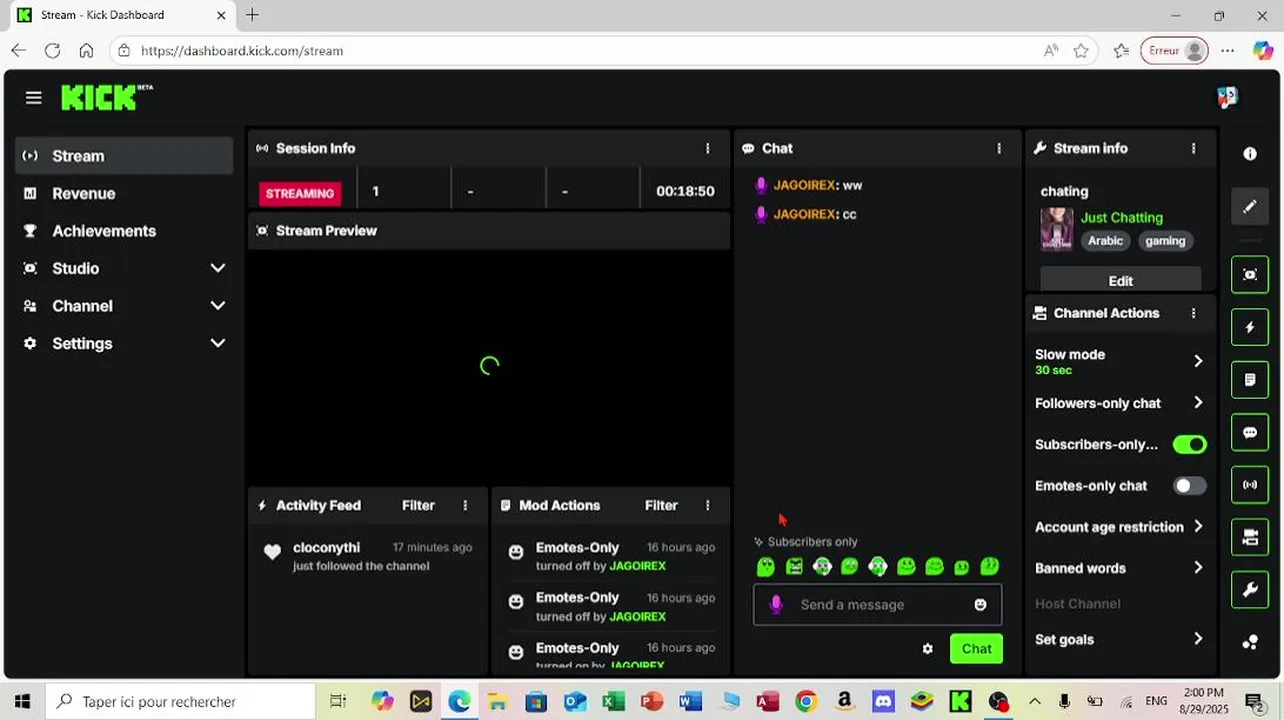Insert the first green Kick emote
1284x720 pixels.
pyautogui.click(x=766, y=567)
